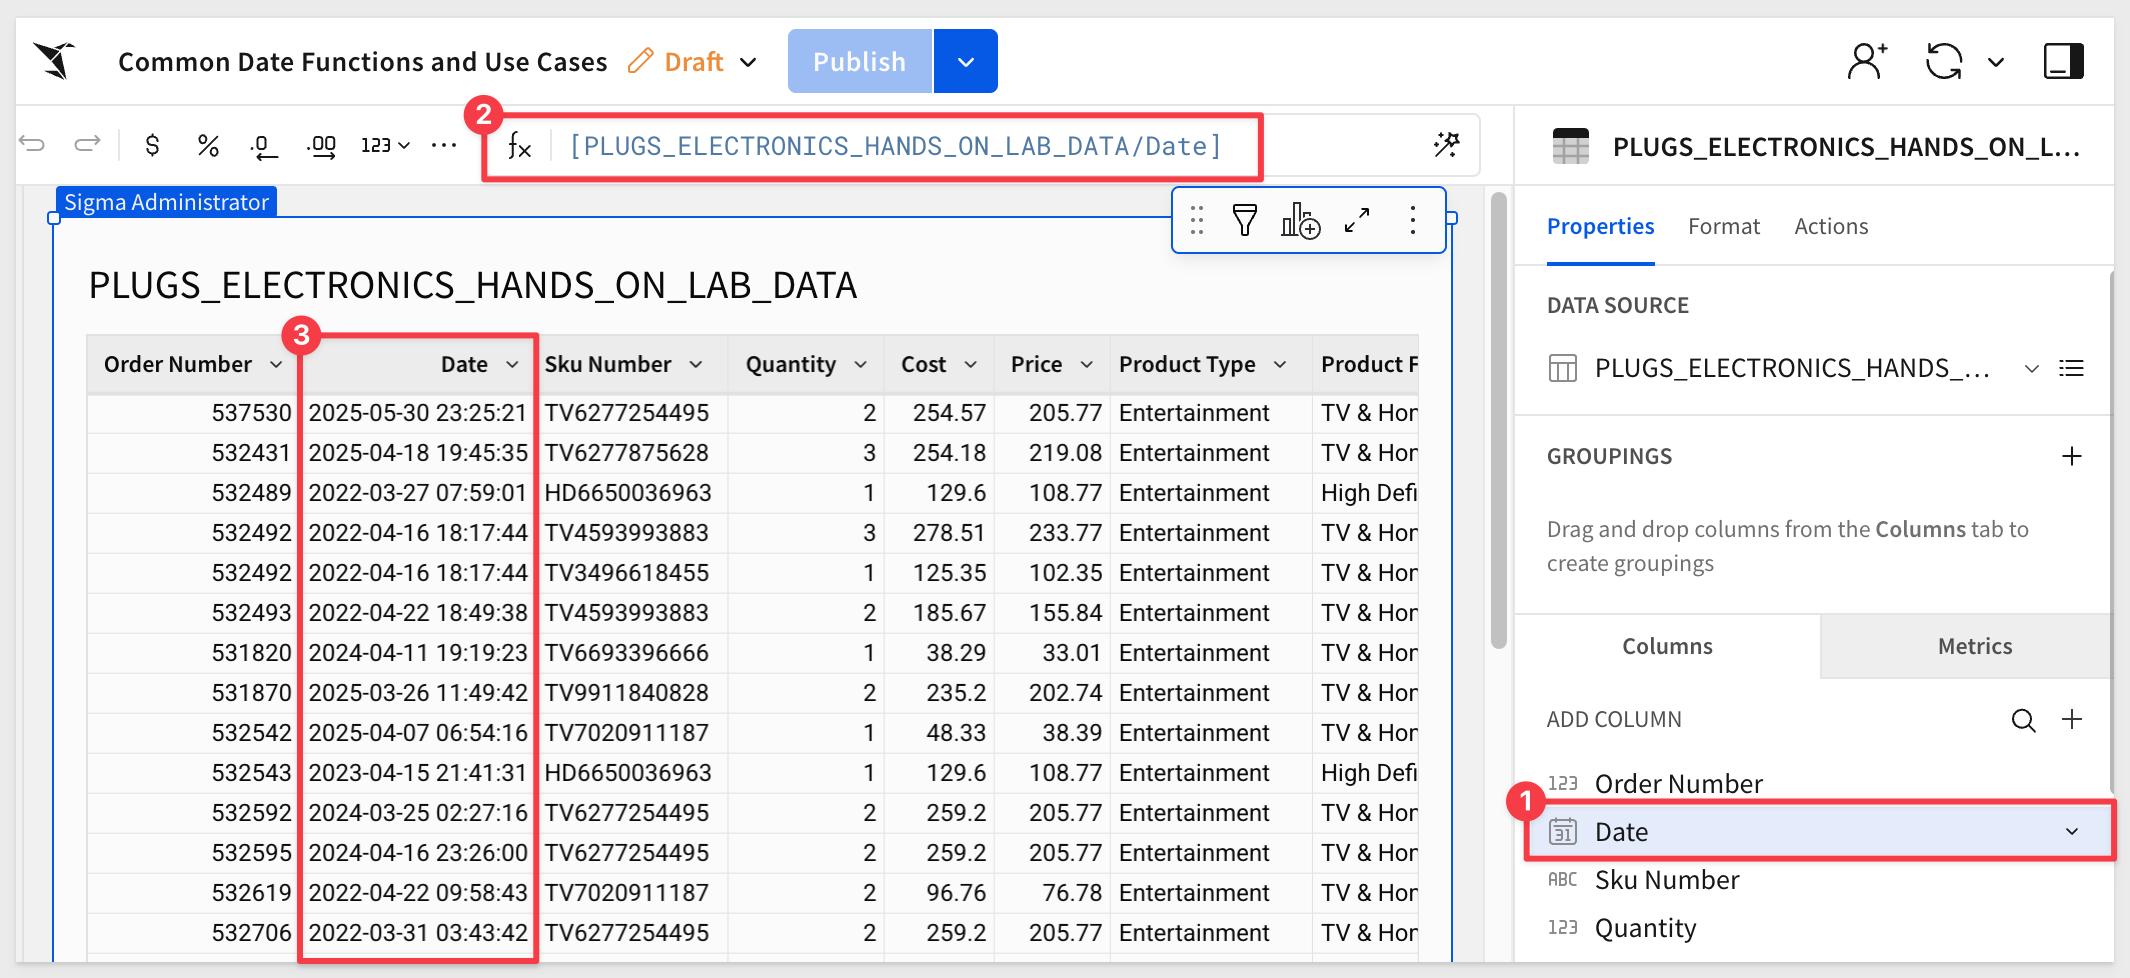
Task: Toggle the right side panel icon
Action: pyautogui.click(x=2063, y=61)
